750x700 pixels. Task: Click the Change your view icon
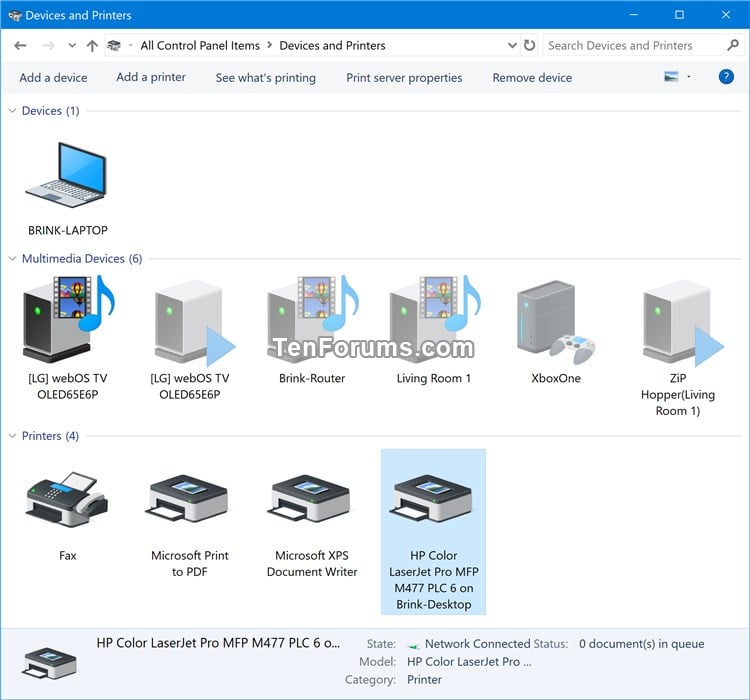click(x=671, y=77)
